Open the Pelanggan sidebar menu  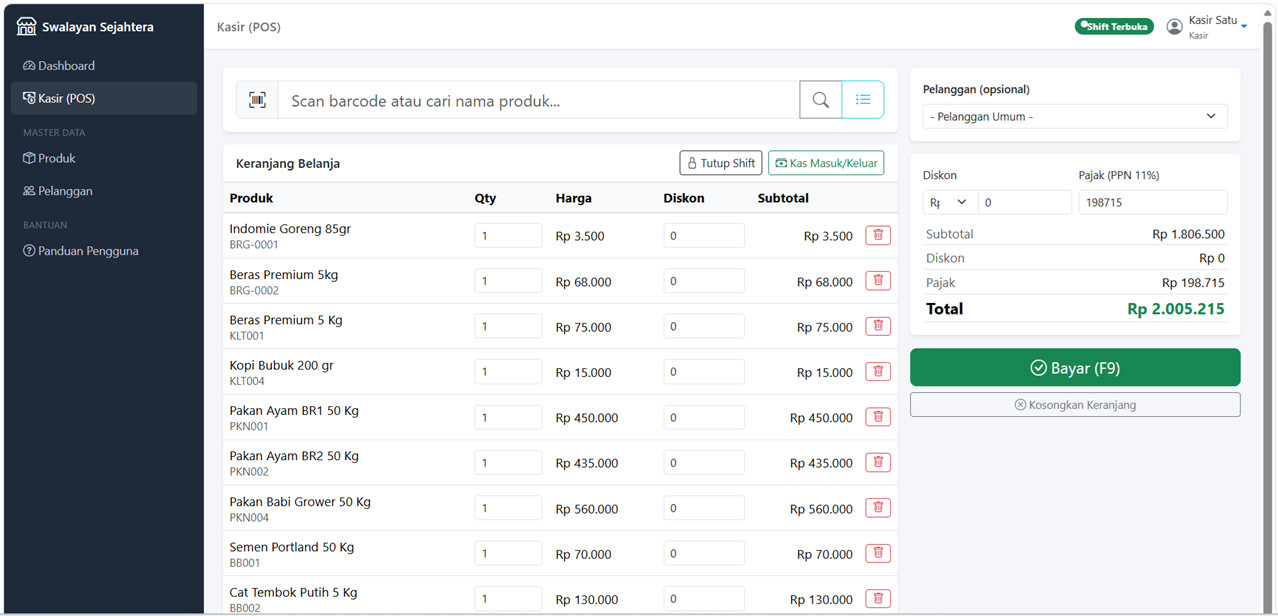[x=104, y=191]
